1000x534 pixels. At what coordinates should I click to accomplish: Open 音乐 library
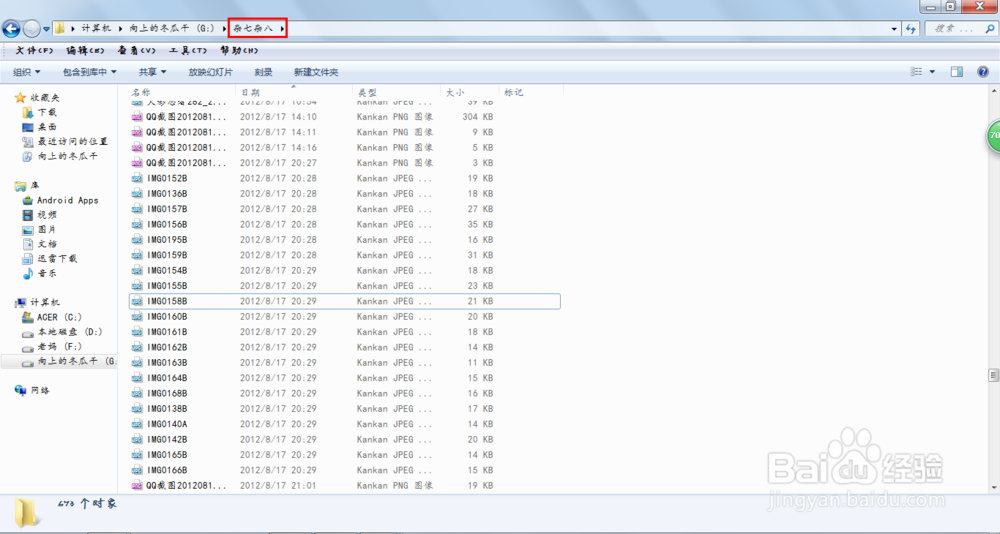point(47,273)
